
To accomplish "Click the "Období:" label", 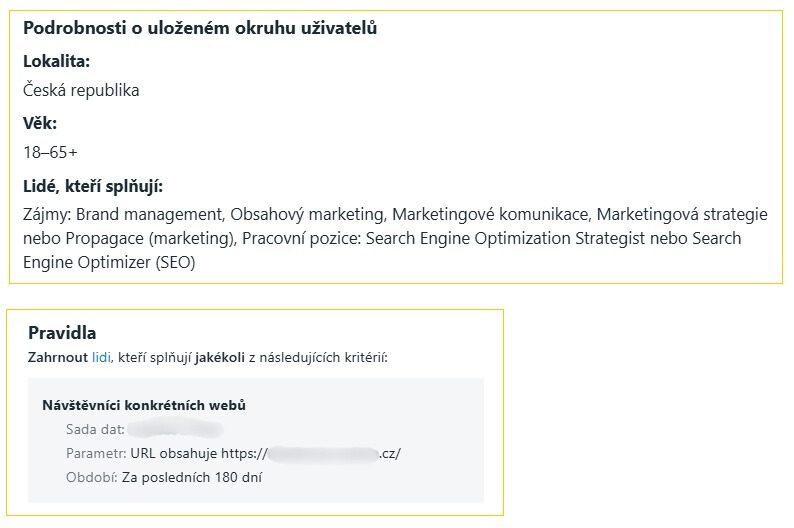I will (x=91, y=477).
